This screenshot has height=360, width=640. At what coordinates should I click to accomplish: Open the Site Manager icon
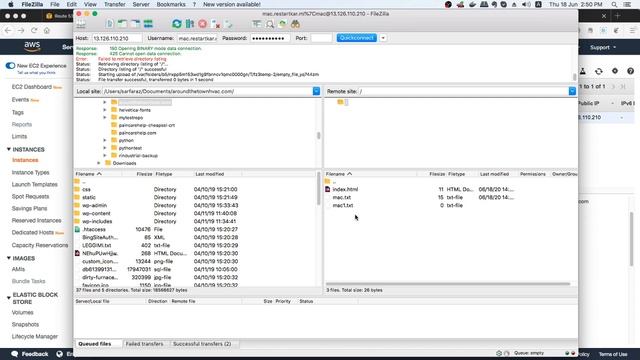click(81, 24)
